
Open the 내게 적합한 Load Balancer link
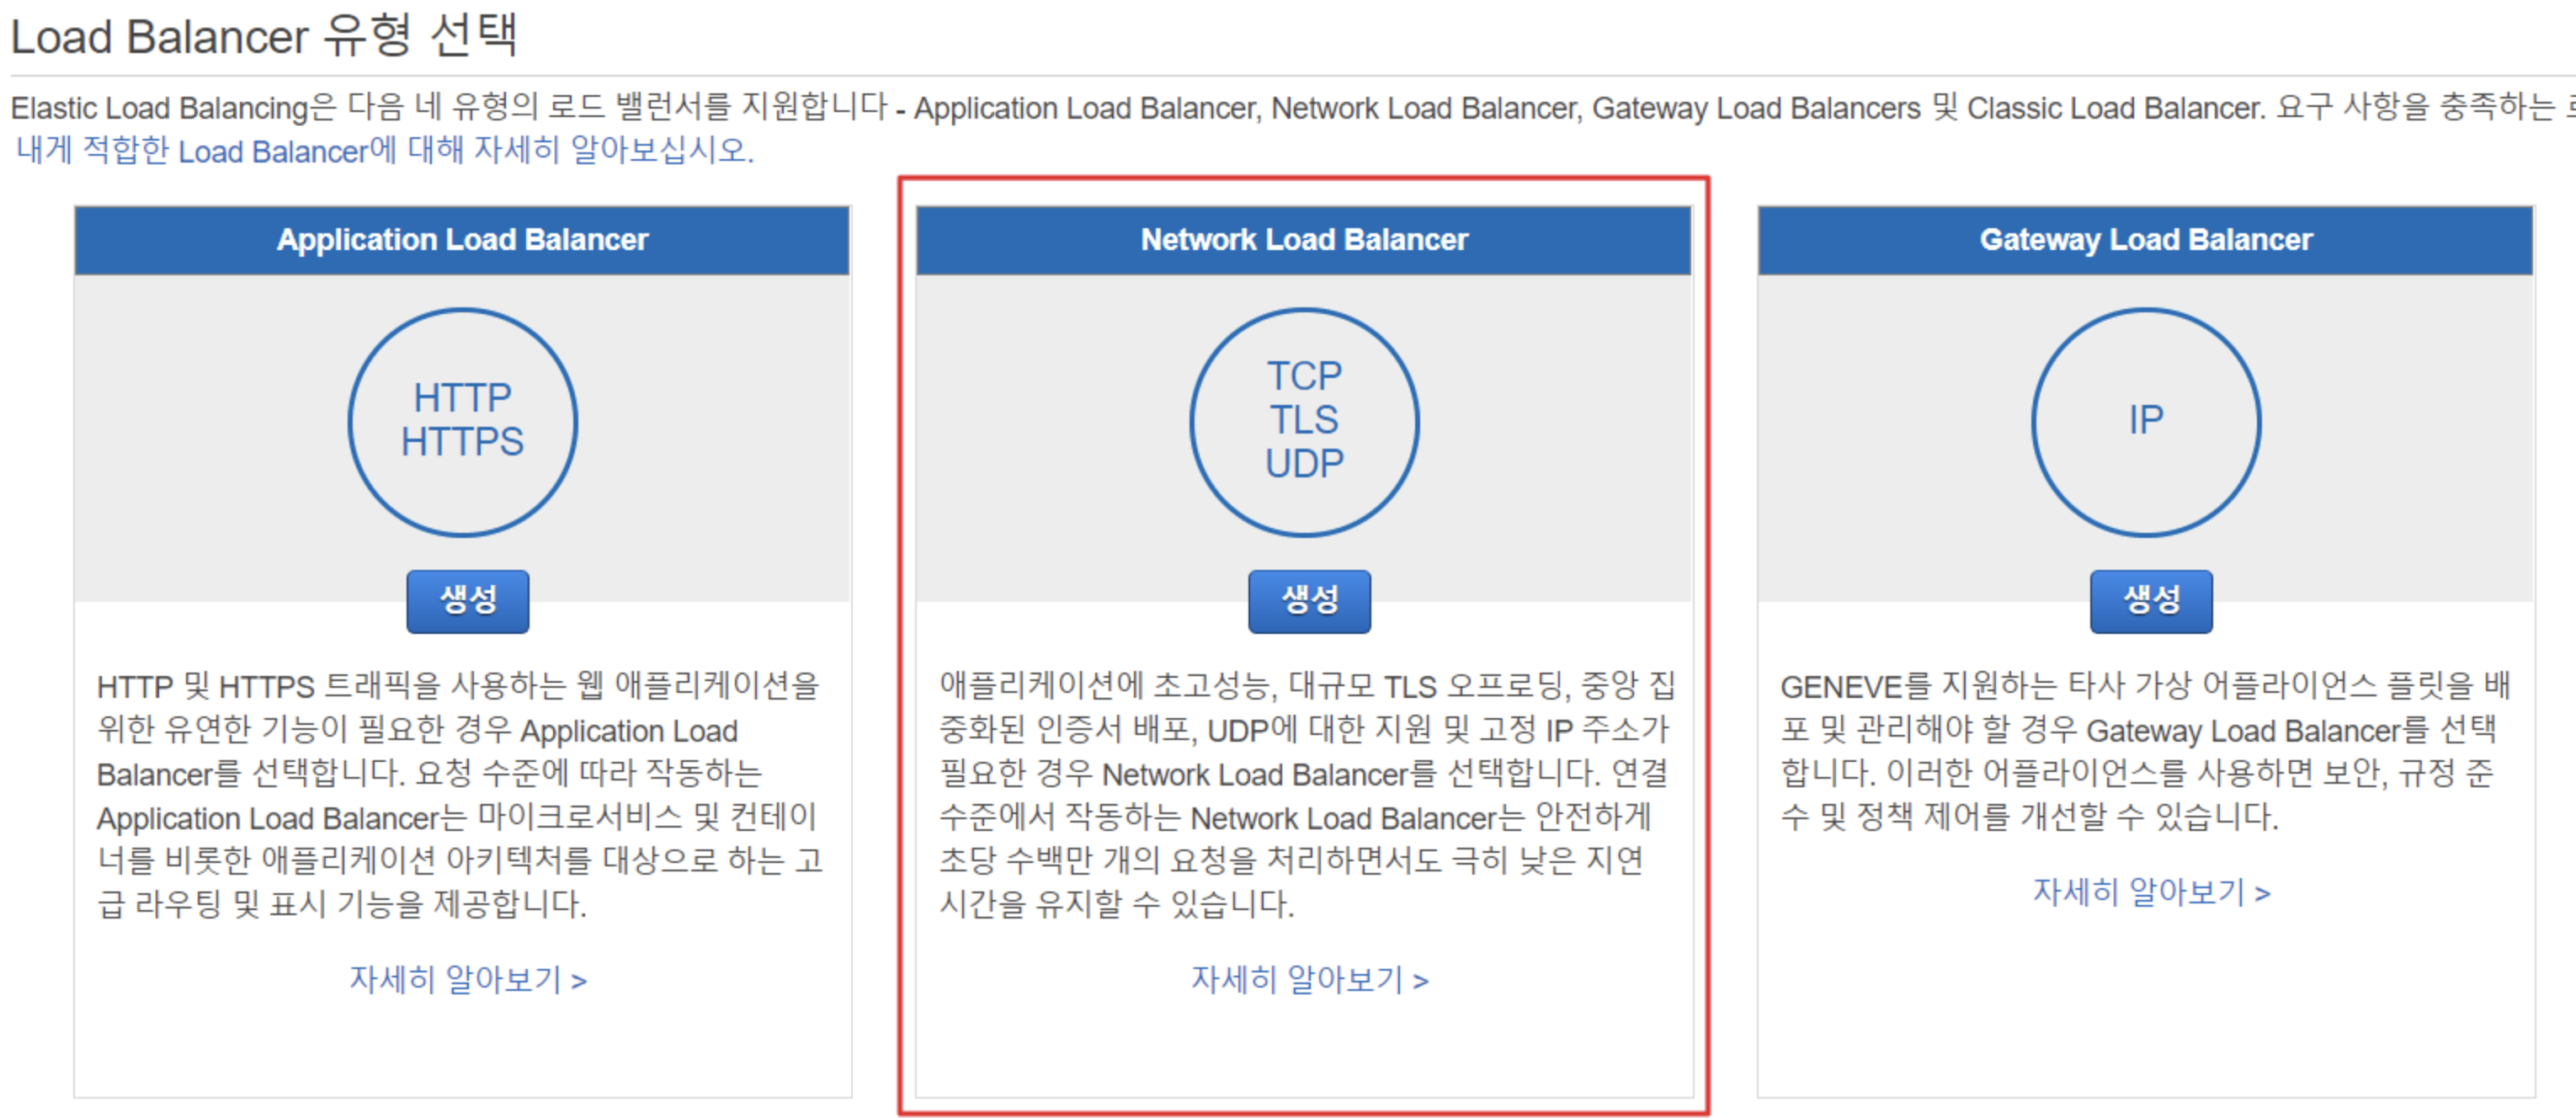[x=385, y=151]
